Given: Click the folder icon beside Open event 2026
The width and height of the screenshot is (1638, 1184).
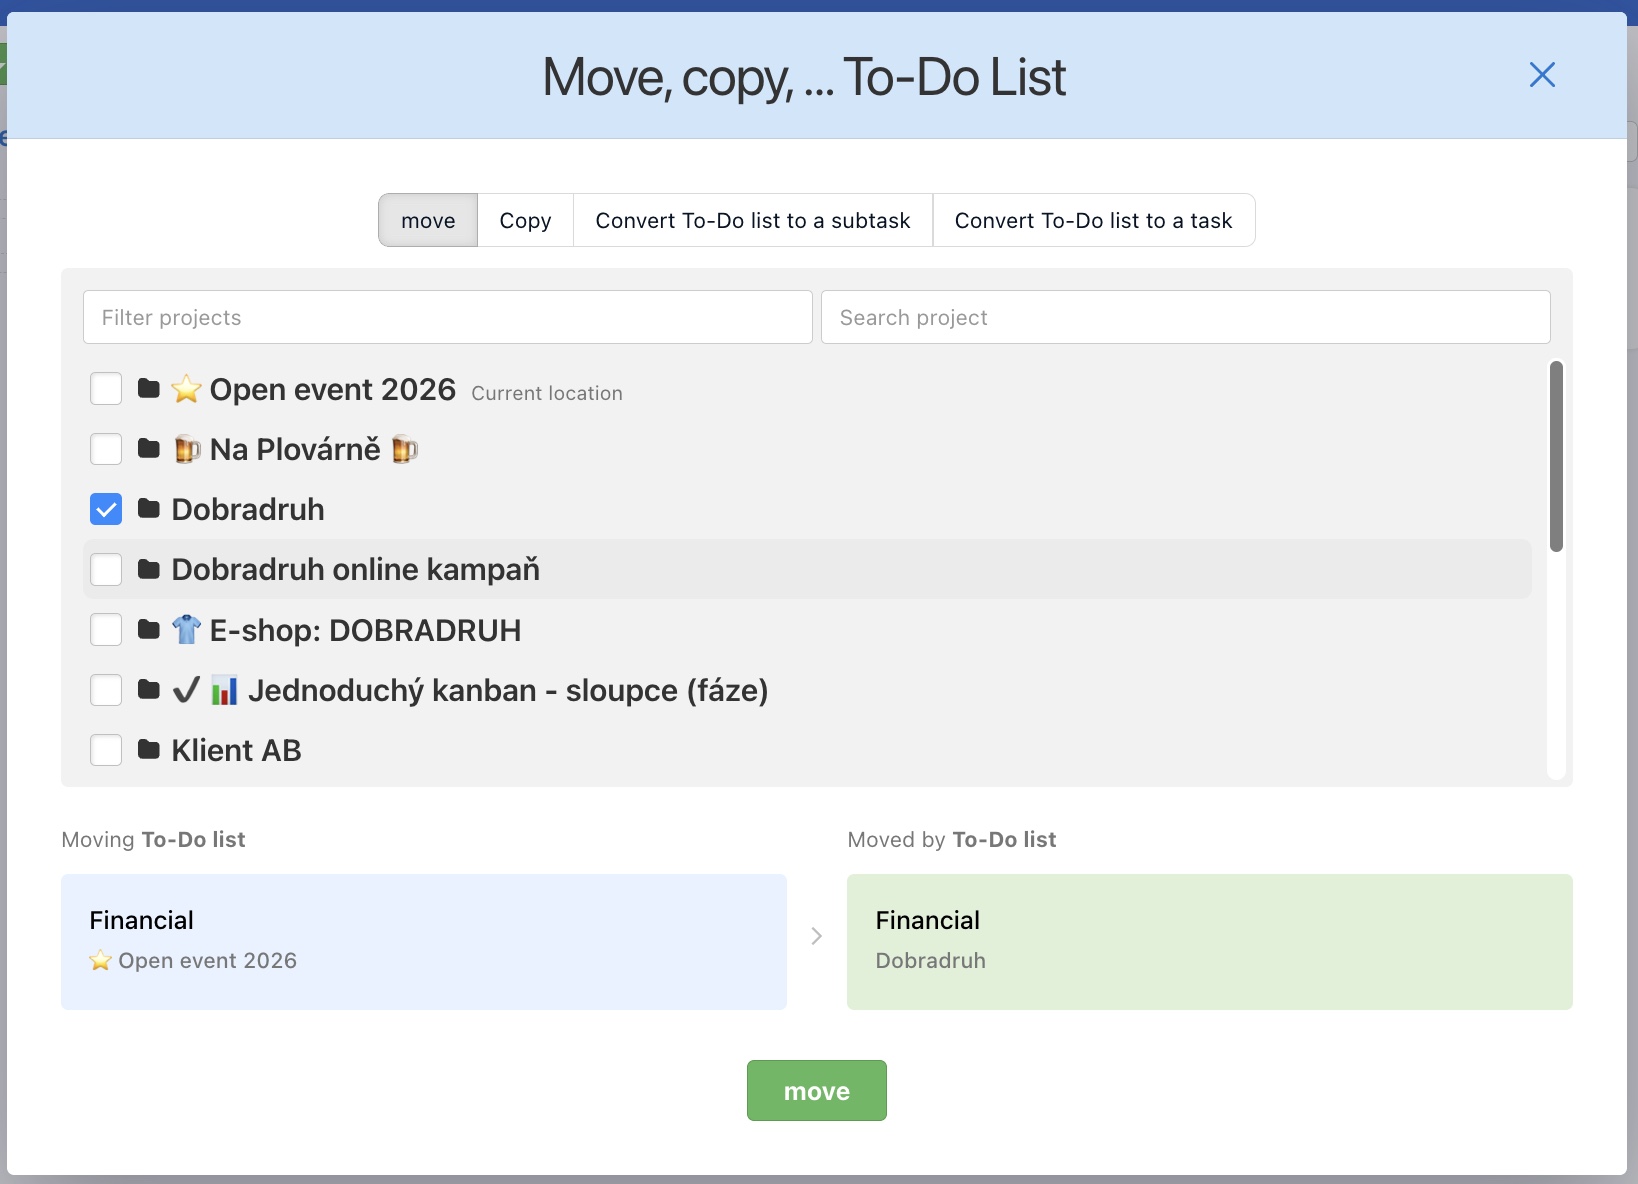Looking at the screenshot, I should coord(149,388).
